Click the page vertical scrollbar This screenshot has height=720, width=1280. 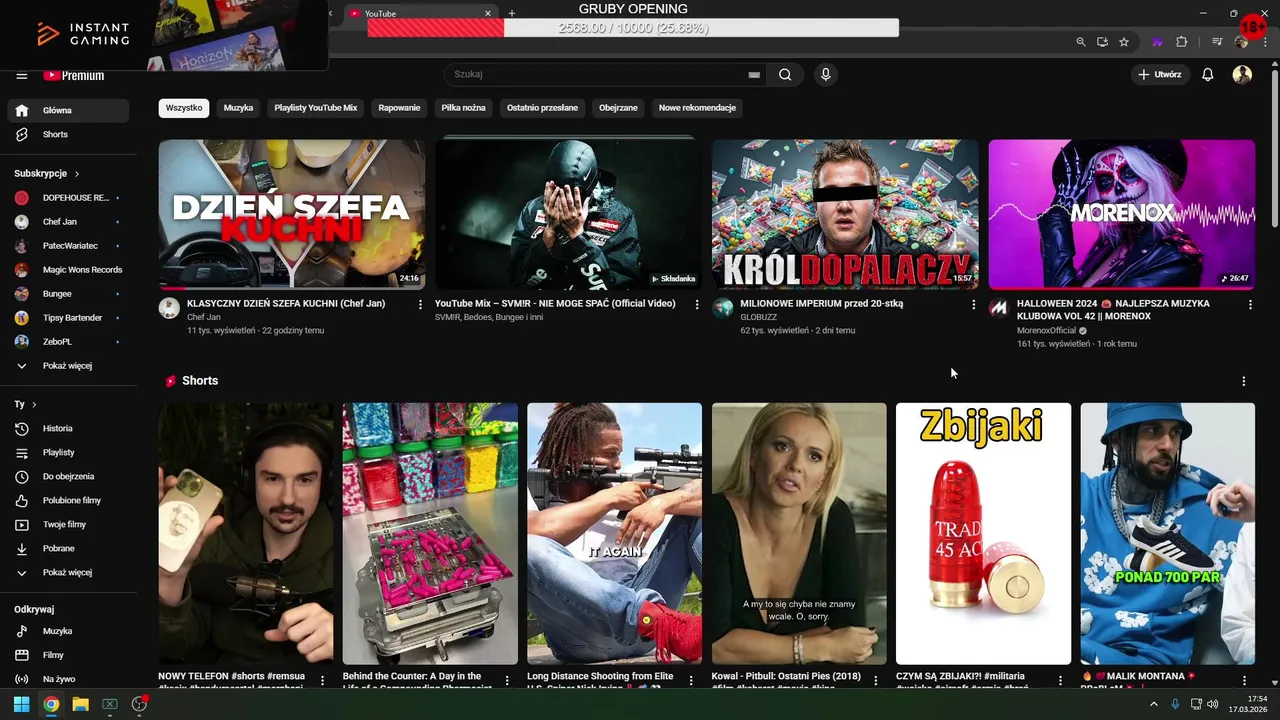click(x=1274, y=150)
